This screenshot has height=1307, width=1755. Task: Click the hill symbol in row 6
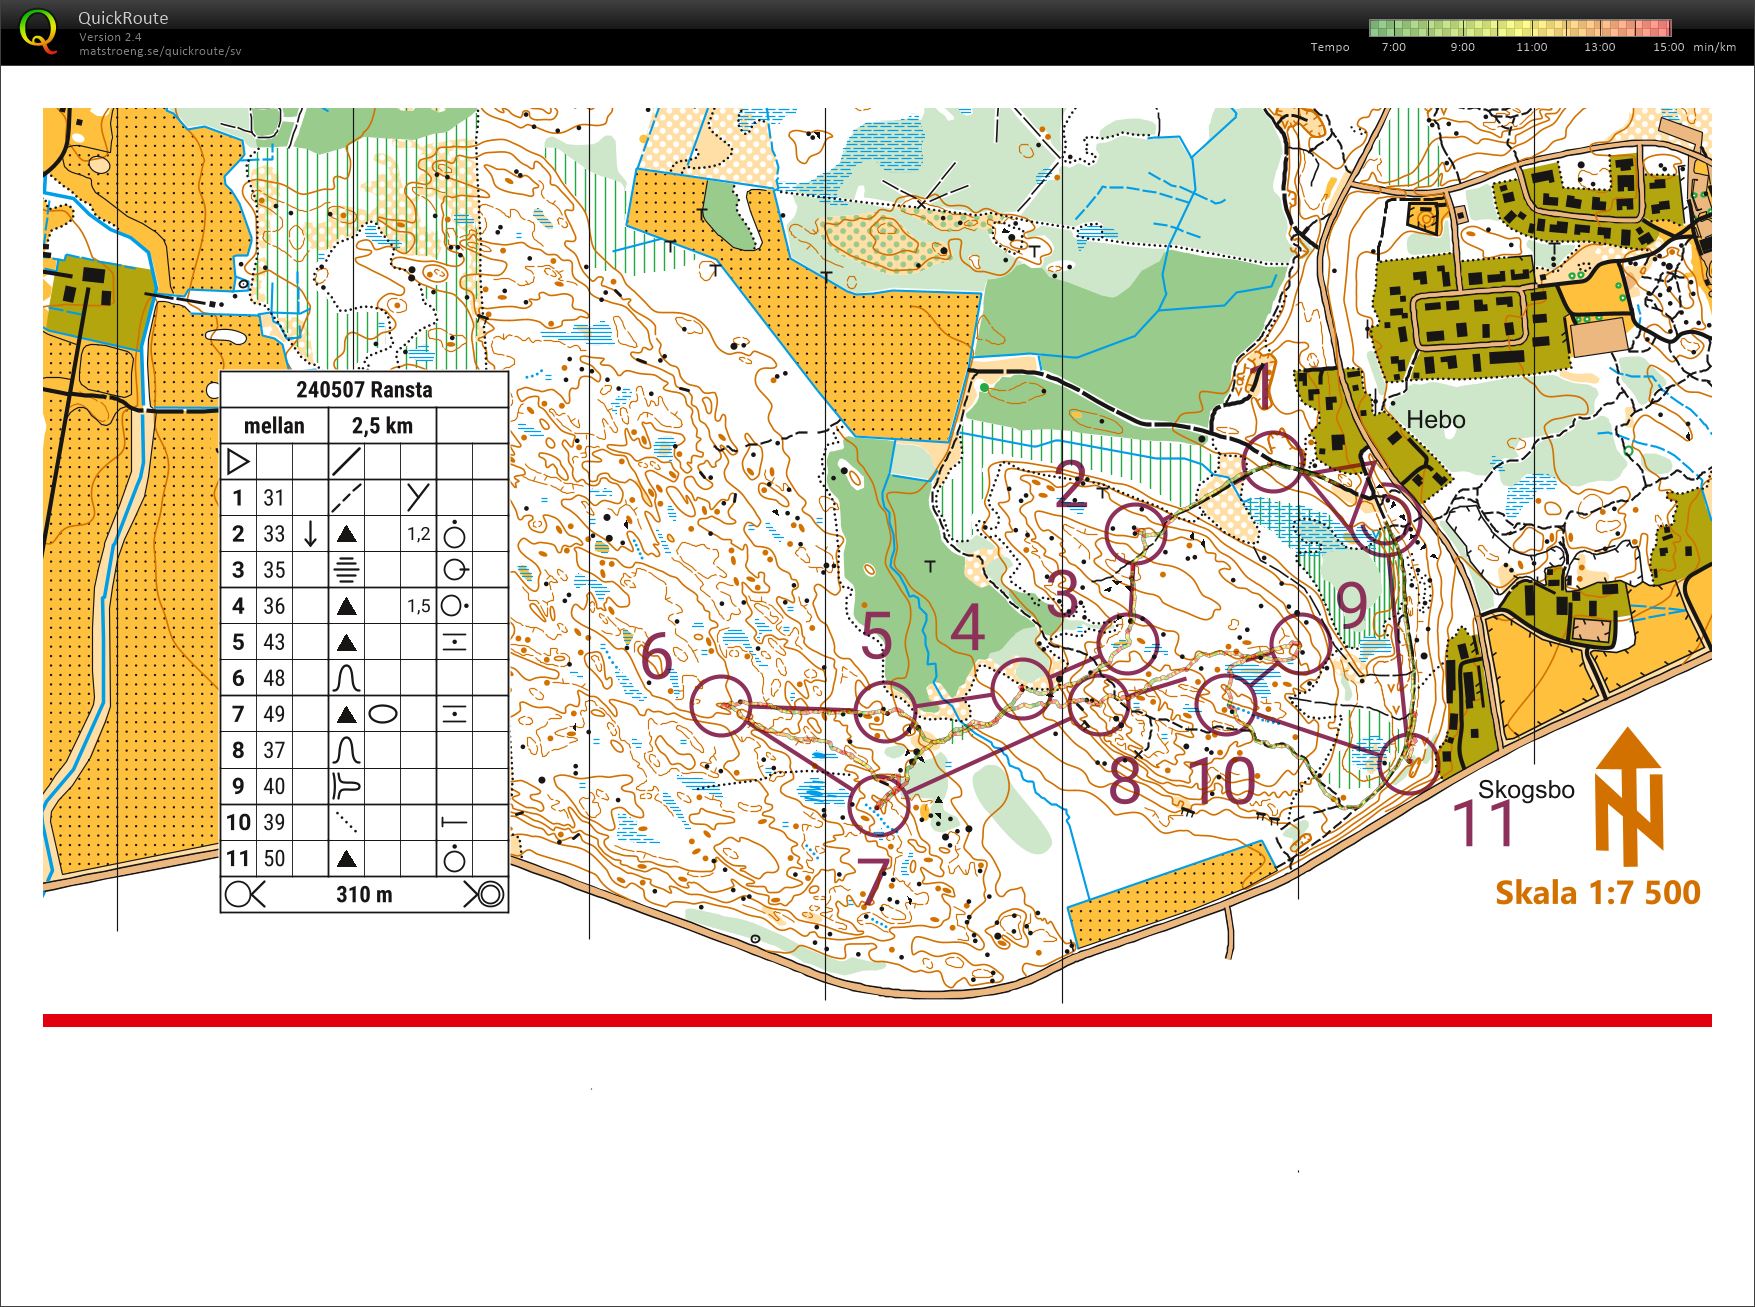coord(346,678)
